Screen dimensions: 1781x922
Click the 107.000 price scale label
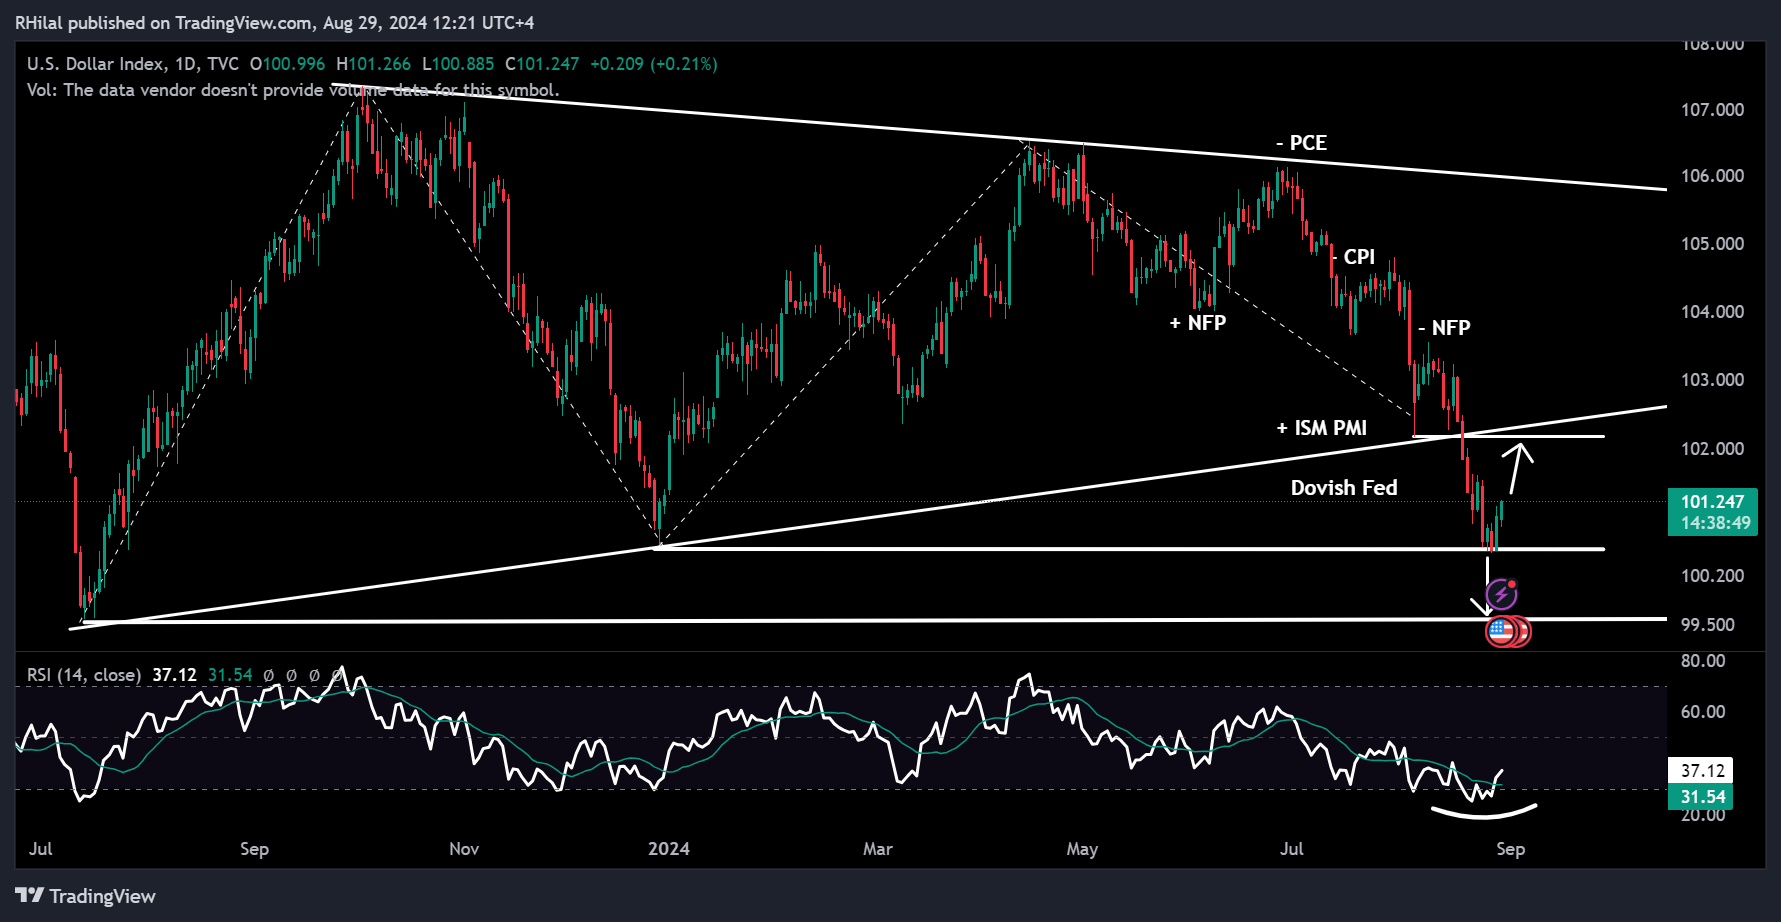[x=1713, y=110]
